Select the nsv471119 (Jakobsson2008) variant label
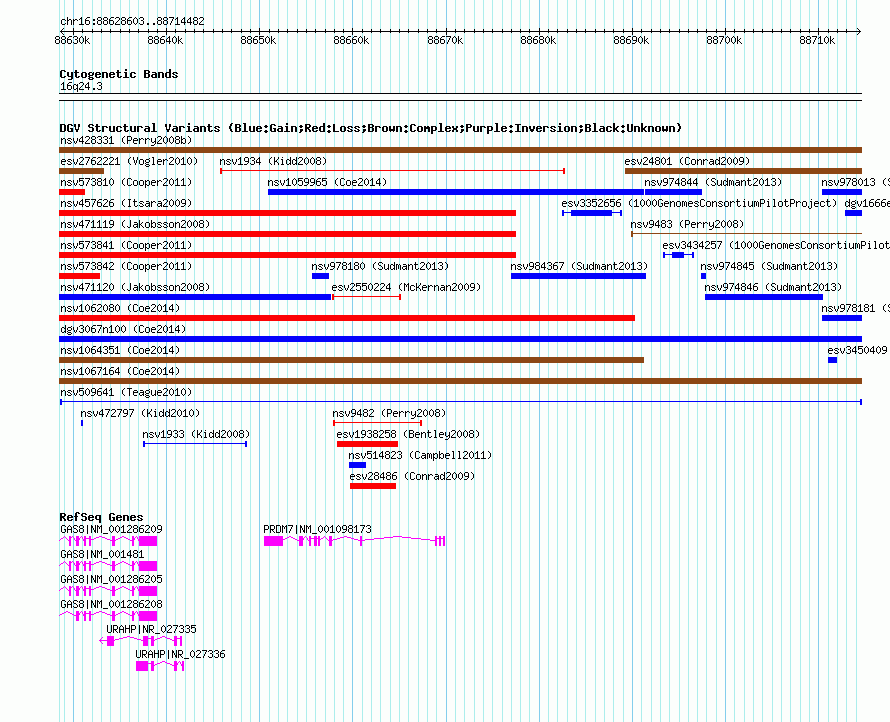The image size is (890, 722). tap(135, 224)
